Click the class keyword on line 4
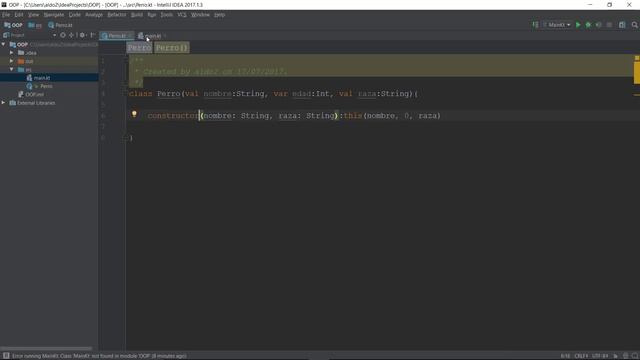 [x=140, y=94]
